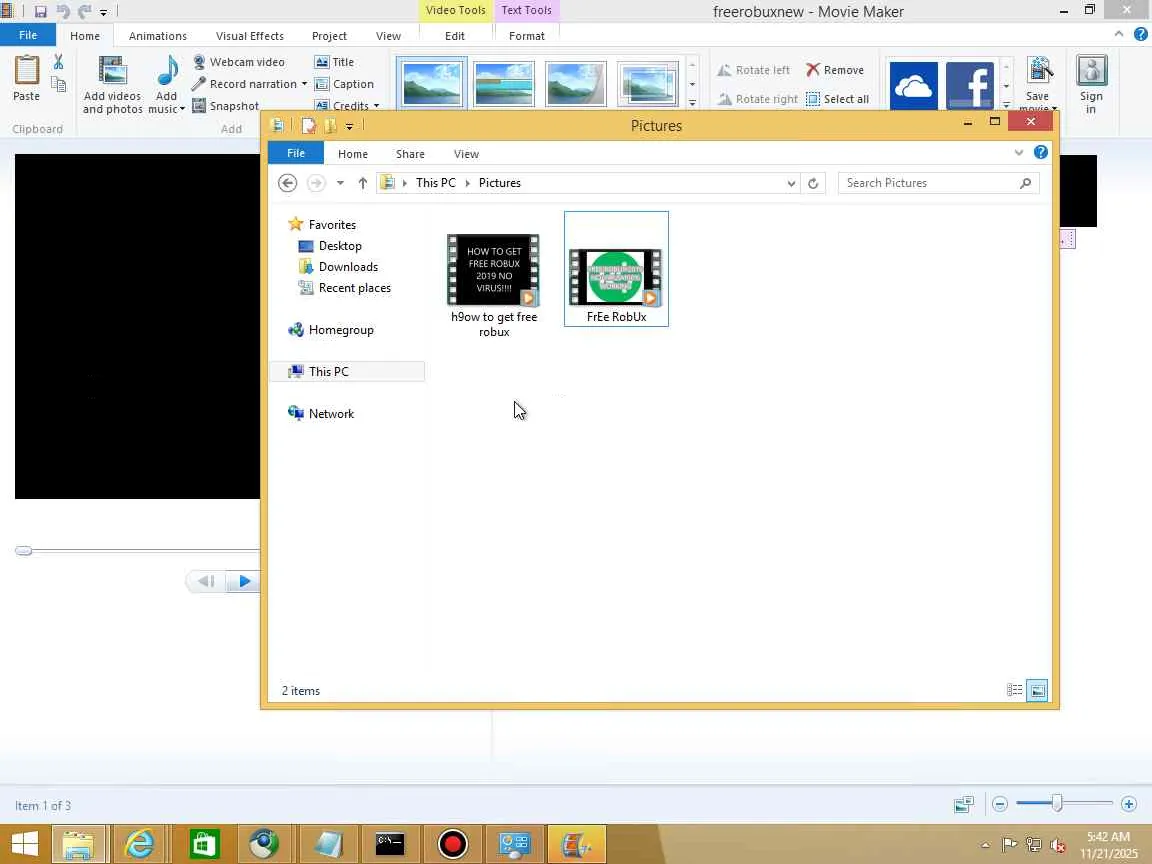Image resolution: width=1152 pixels, height=864 pixels.
Task: Share to OneDrive cloud icon
Action: [913, 86]
